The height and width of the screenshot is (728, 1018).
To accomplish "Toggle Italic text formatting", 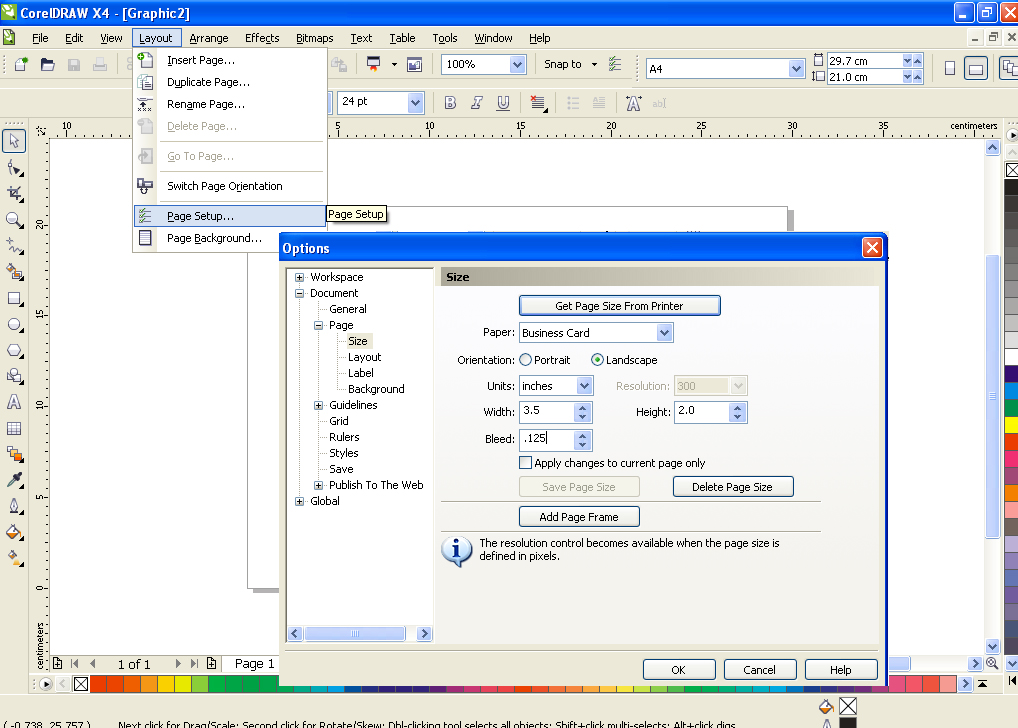I will [x=477, y=103].
